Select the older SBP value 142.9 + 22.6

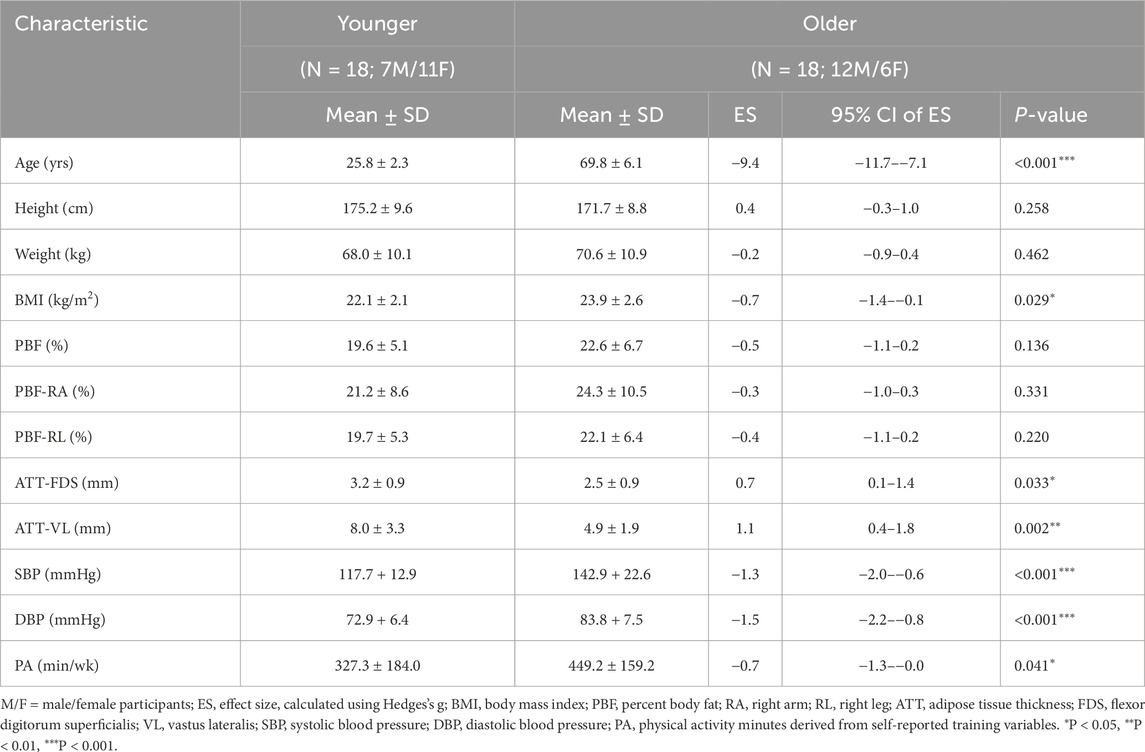(x=611, y=574)
